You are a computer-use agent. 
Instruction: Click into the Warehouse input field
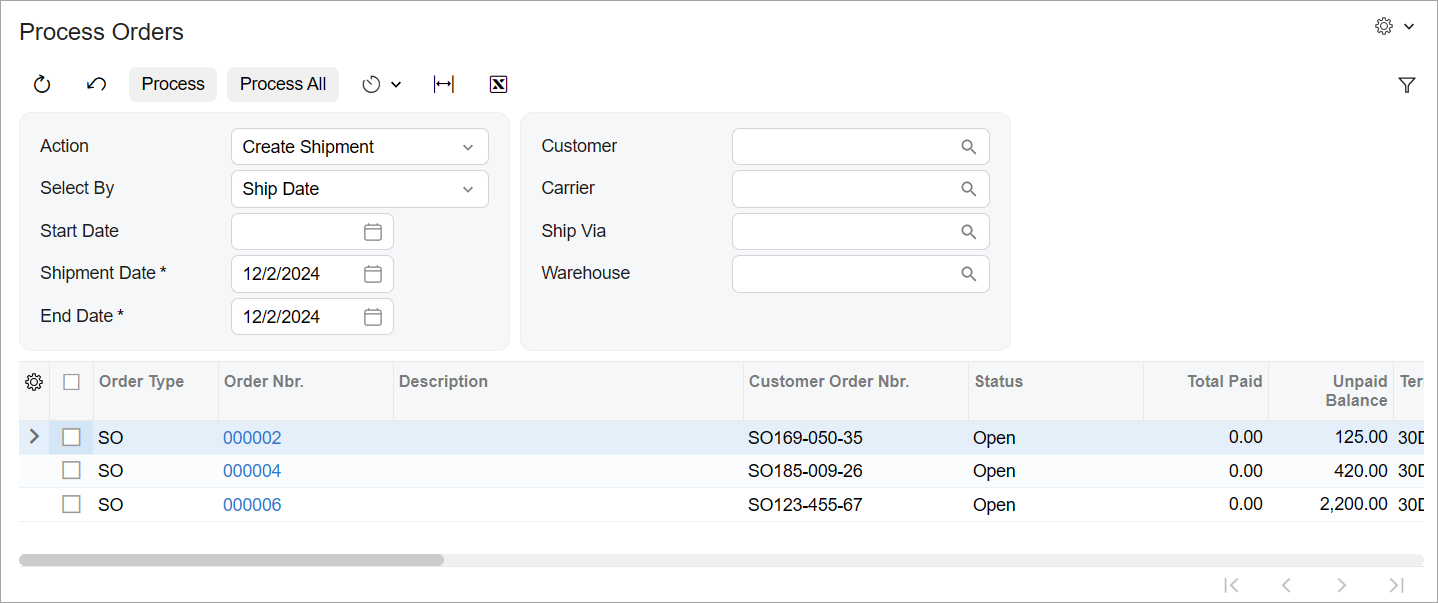click(845, 274)
